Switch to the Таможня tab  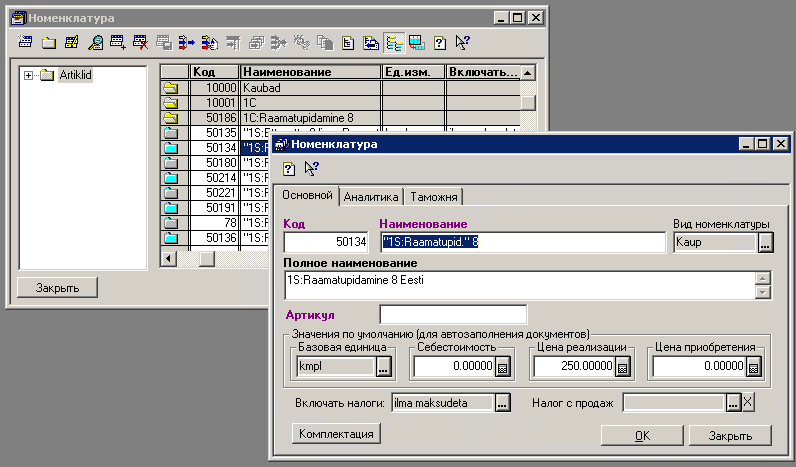click(x=434, y=197)
